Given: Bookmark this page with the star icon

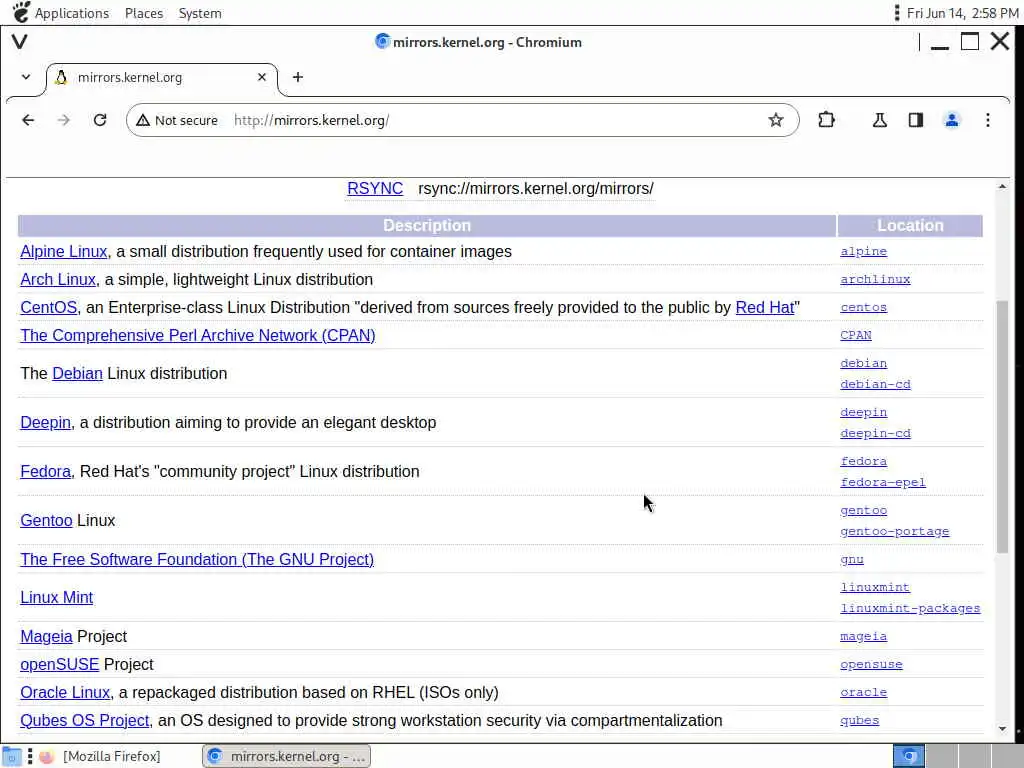Looking at the screenshot, I should pyautogui.click(x=775, y=120).
